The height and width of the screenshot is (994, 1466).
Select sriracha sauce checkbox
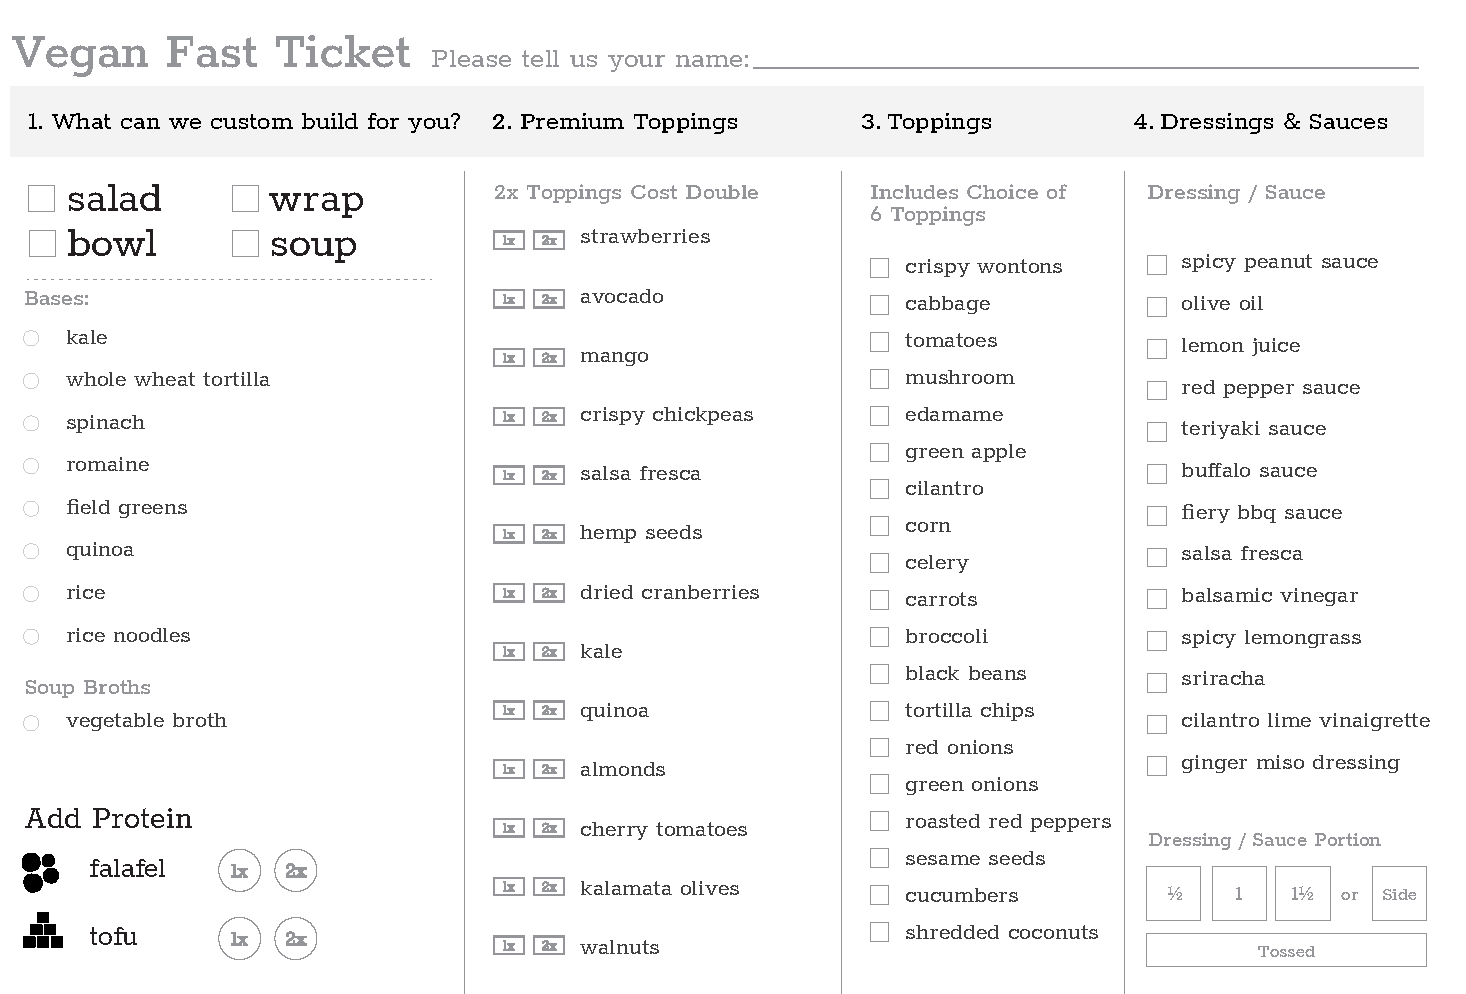coord(1157,682)
